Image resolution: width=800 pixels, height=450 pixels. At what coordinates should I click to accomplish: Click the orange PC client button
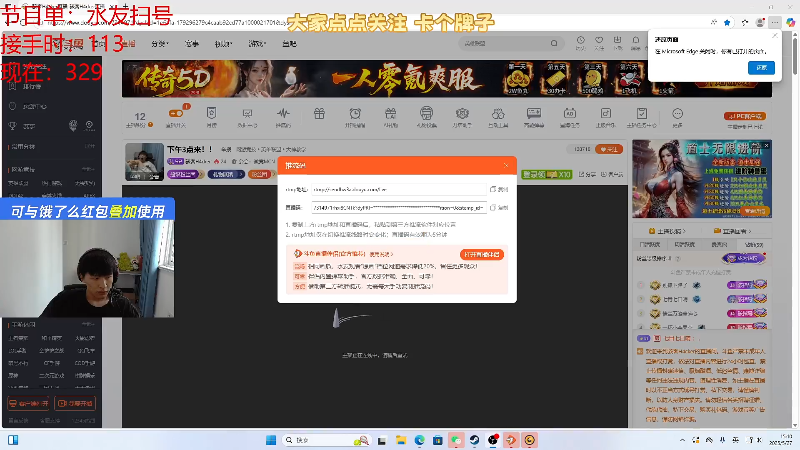745,116
